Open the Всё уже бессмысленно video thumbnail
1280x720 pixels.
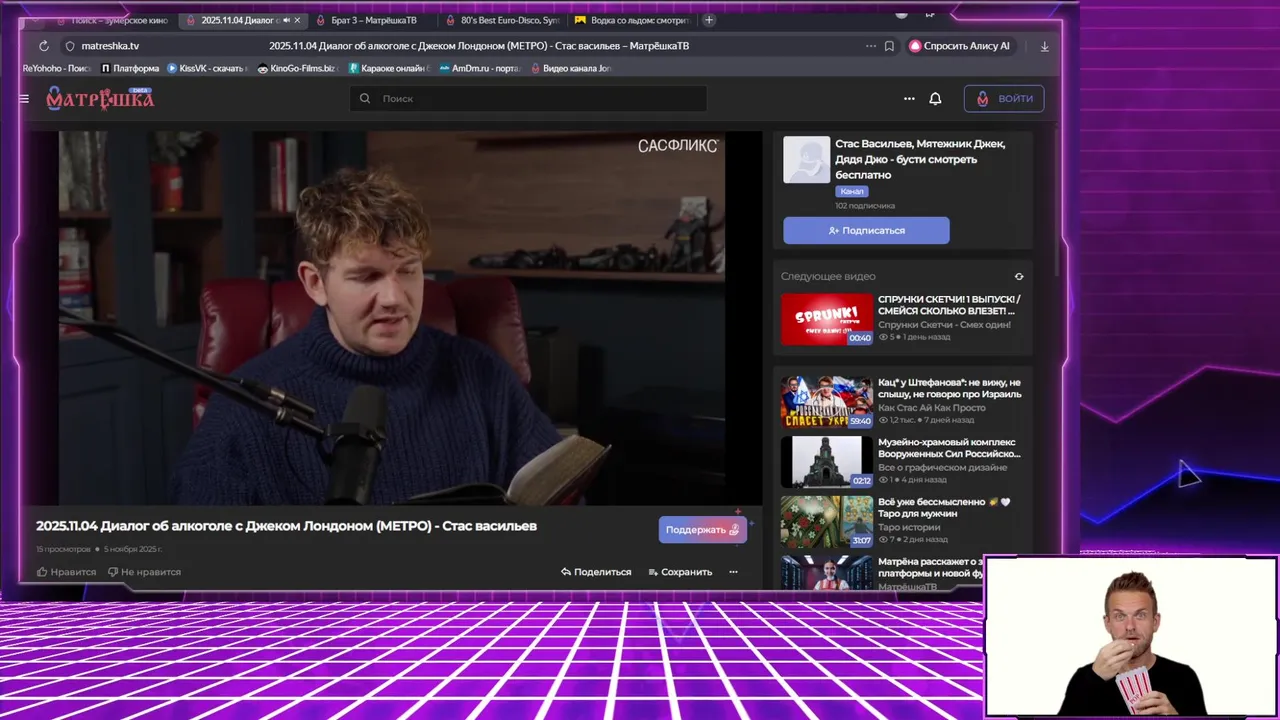[x=826, y=522]
